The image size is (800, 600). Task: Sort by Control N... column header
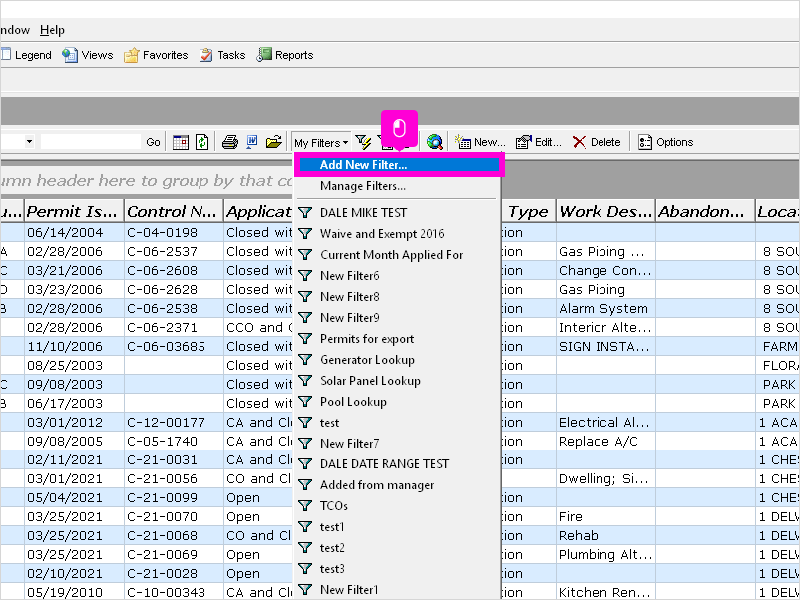click(173, 211)
